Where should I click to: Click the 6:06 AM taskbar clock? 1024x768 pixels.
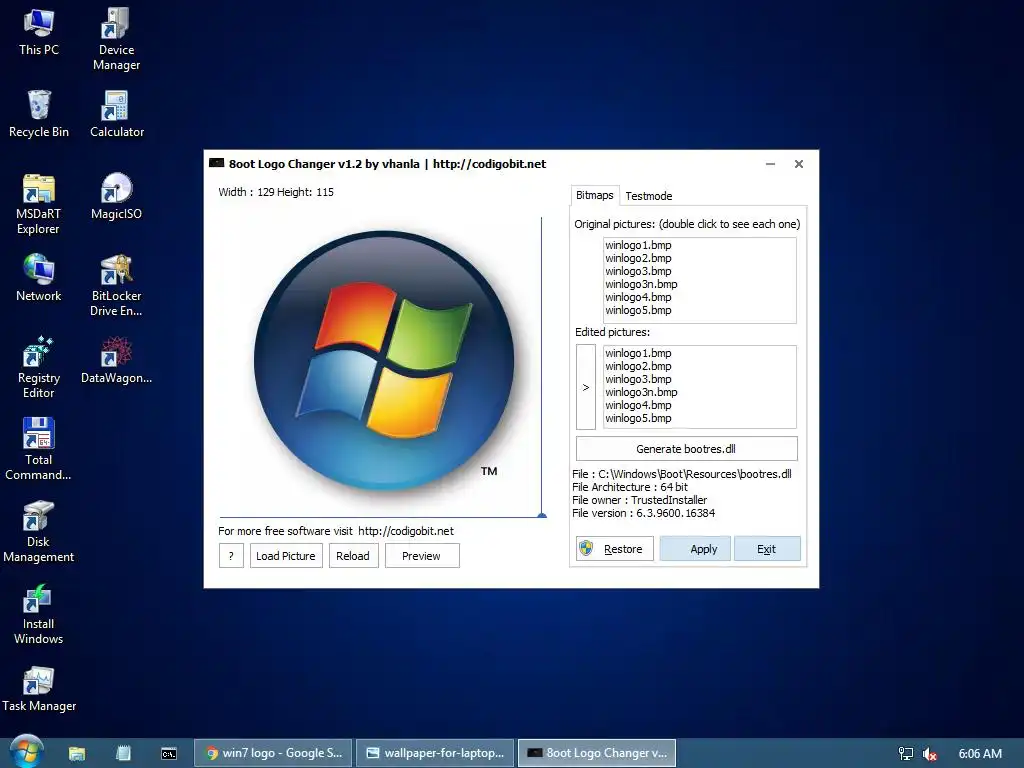980,754
